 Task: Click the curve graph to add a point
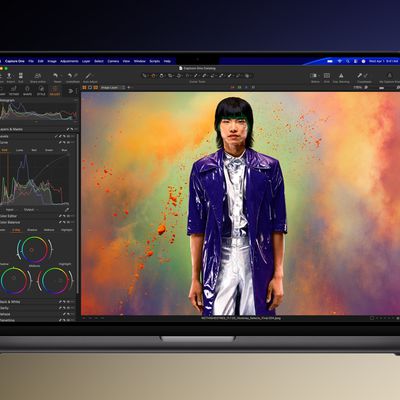(35, 179)
